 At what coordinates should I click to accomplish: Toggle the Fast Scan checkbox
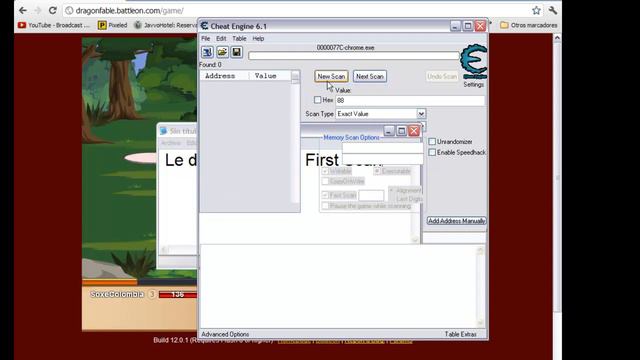[x=325, y=195]
